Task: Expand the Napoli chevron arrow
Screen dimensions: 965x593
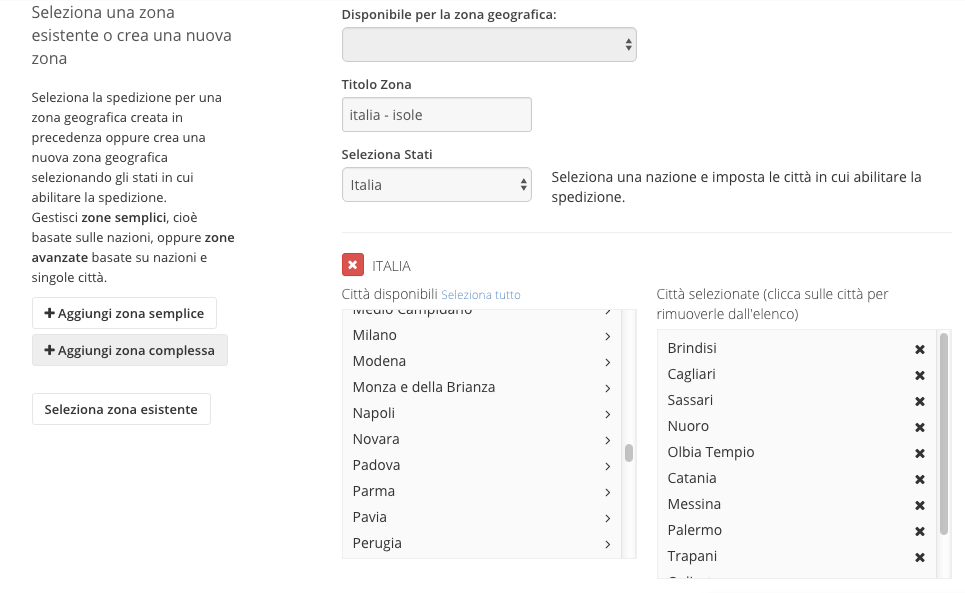Action: point(607,414)
